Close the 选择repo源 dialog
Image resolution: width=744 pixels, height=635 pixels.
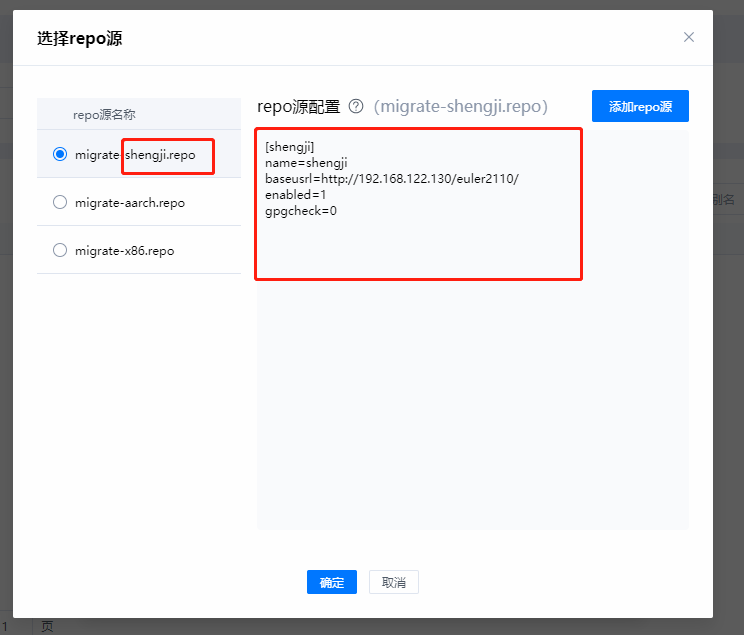click(x=688, y=37)
